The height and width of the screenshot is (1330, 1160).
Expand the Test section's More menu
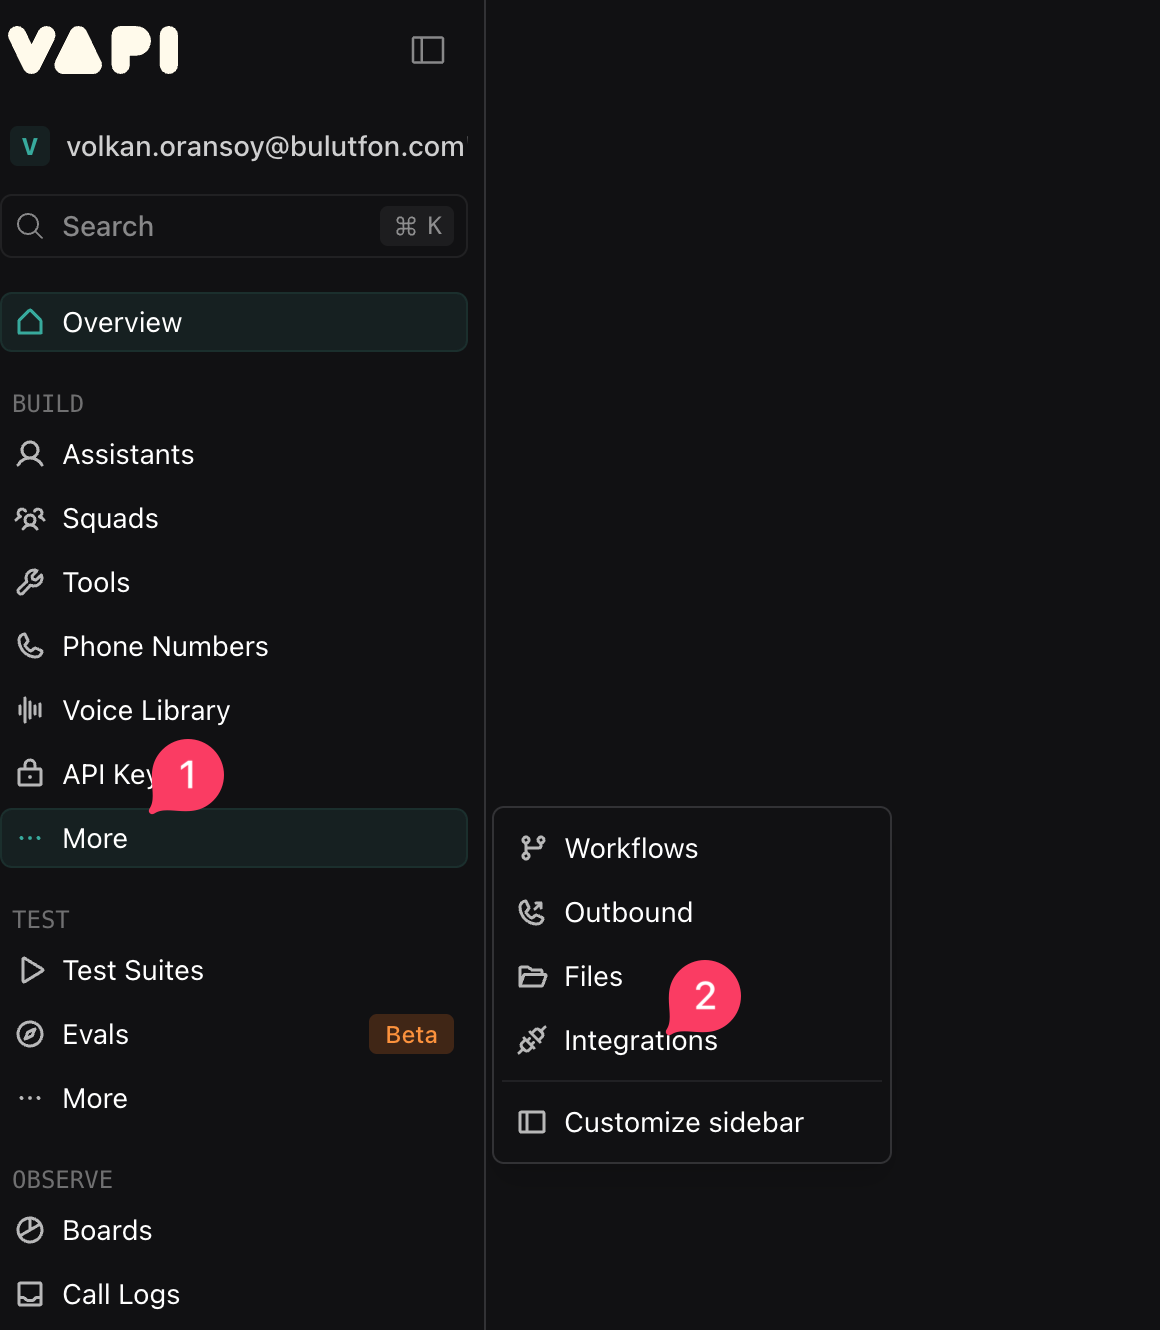click(95, 1098)
